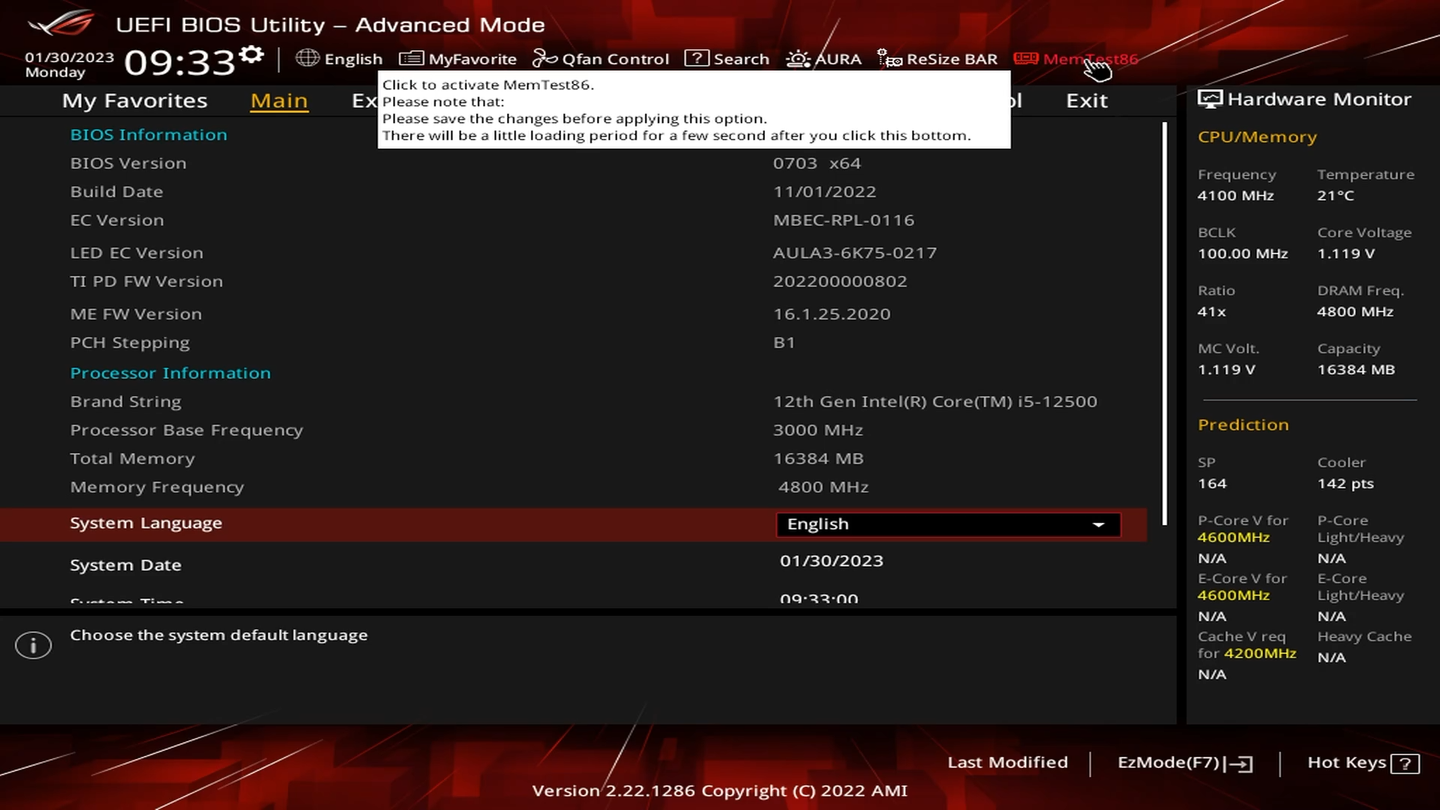Switch to EZ Mode with the F7 button
The height and width of the screenshot is (810, 1440).
coord(1183,762)
